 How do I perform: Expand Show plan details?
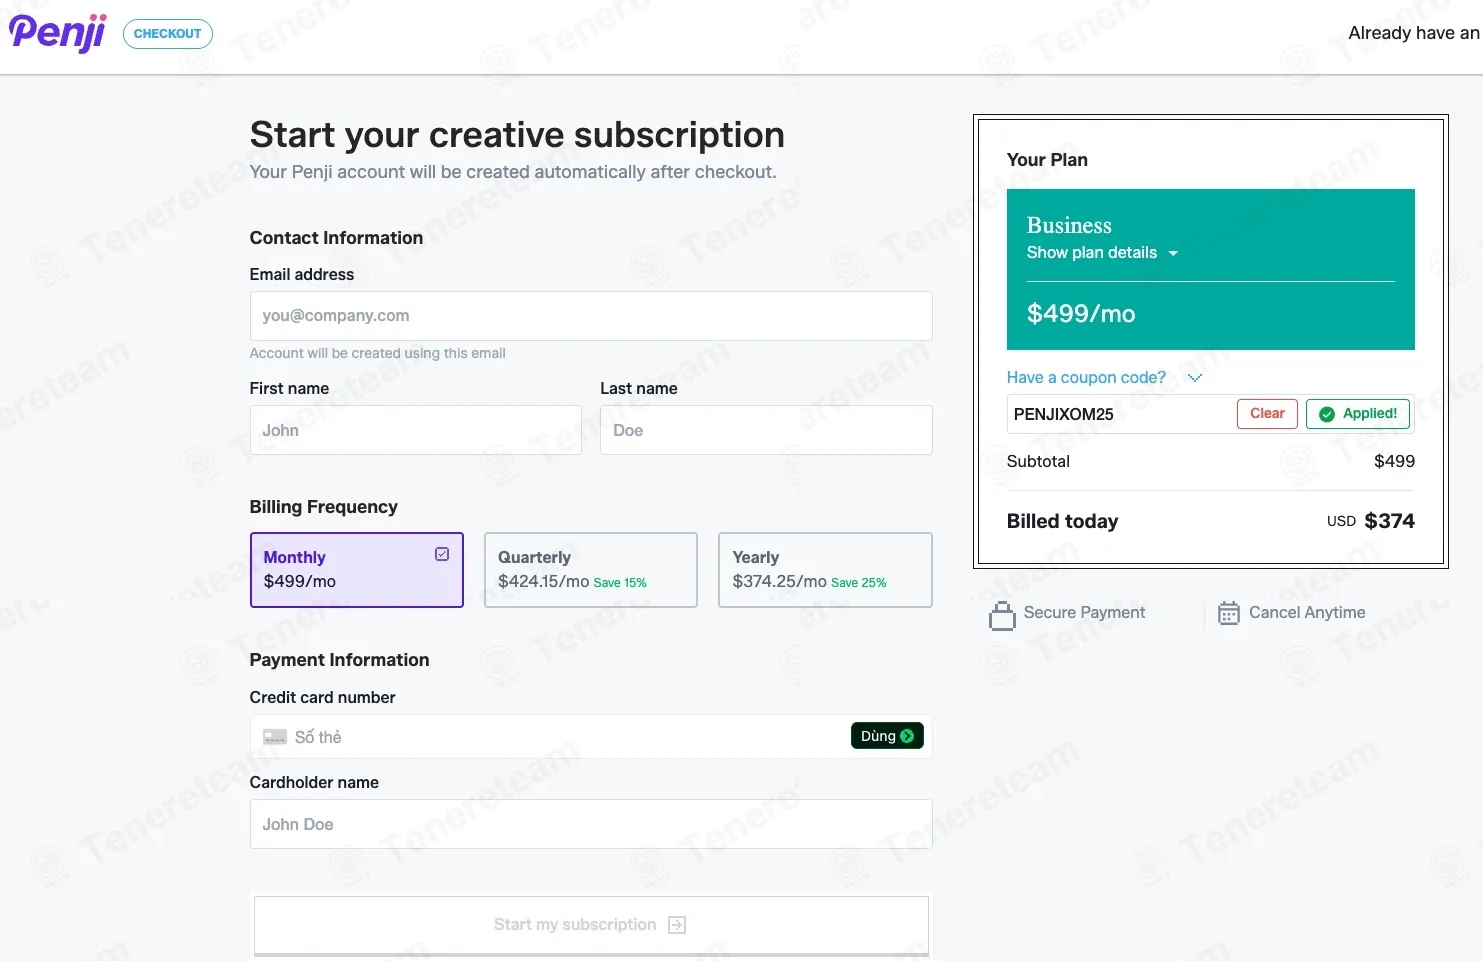[x=1102, y=253]
